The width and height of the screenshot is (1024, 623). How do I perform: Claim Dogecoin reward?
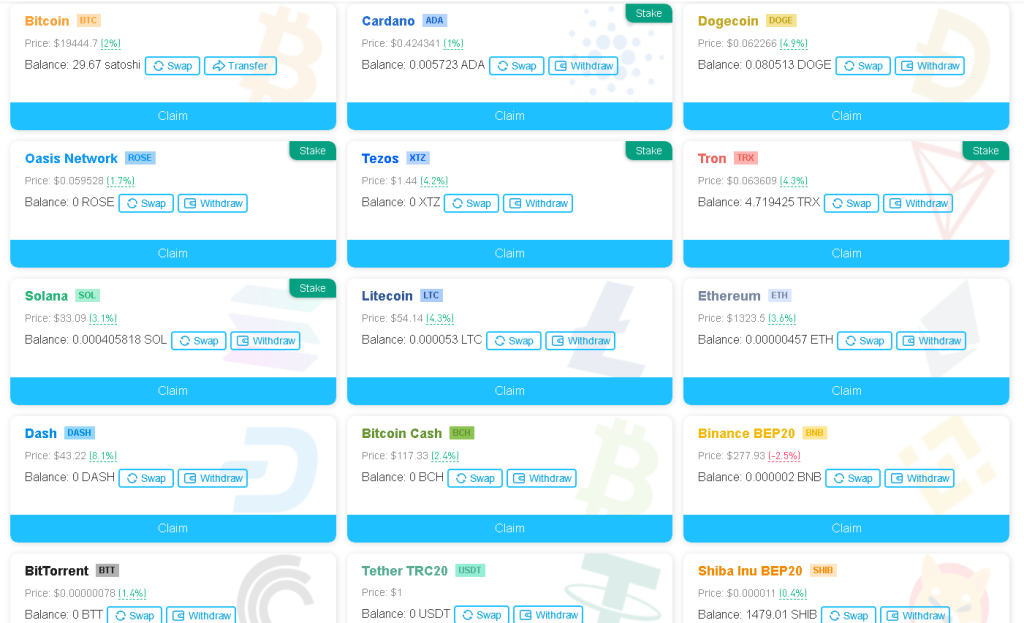(846, 116)
